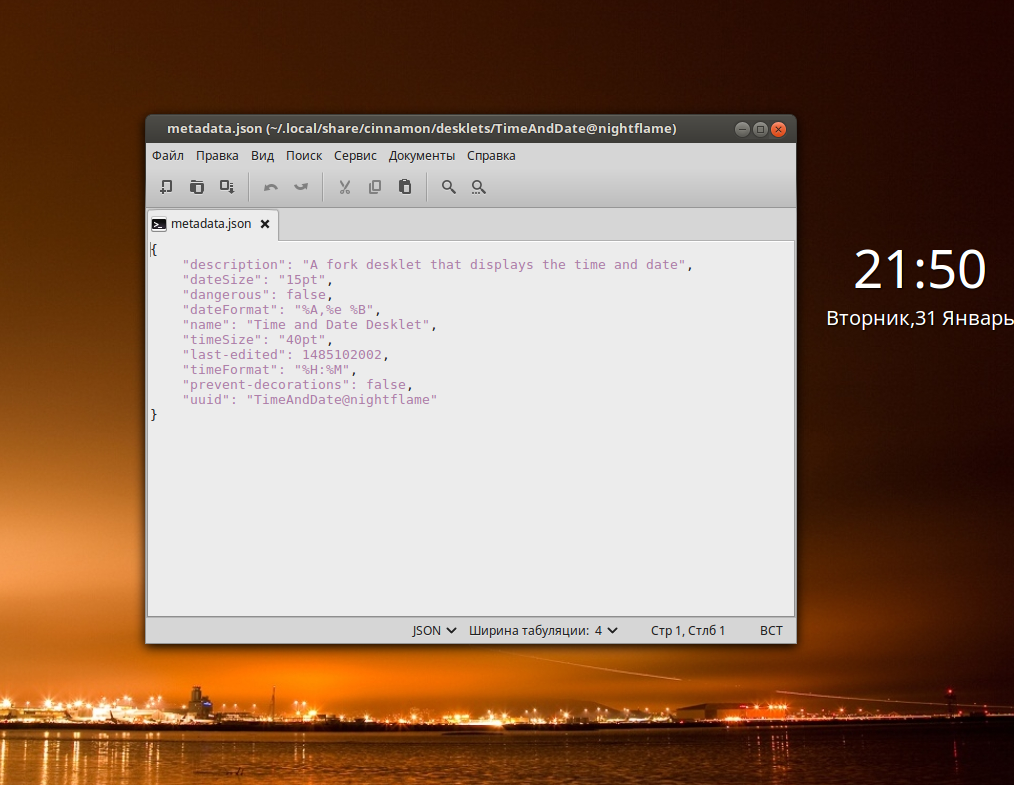The height and width of the screenshot is (785, 1014).
Task: Click the Undo arrow icon
Action: (270, 187)
